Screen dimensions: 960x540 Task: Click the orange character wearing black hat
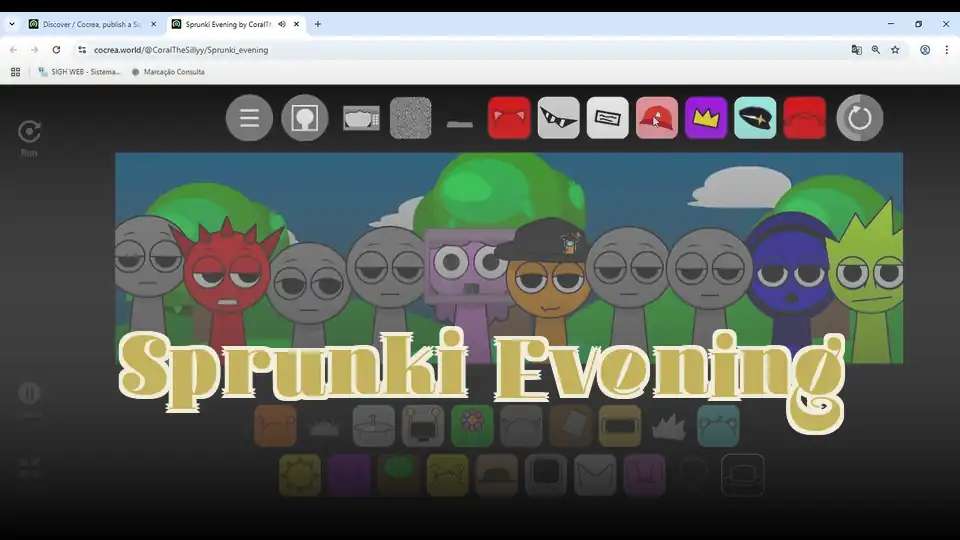coord(547,276)
